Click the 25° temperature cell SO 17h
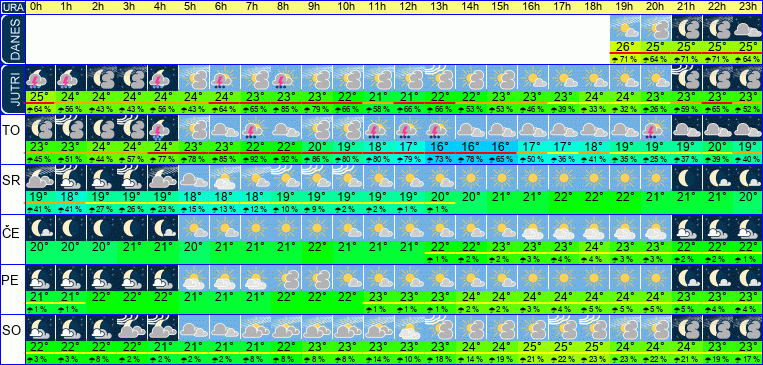The width and height of the screenshot is (763, 365). coord(563,347)
